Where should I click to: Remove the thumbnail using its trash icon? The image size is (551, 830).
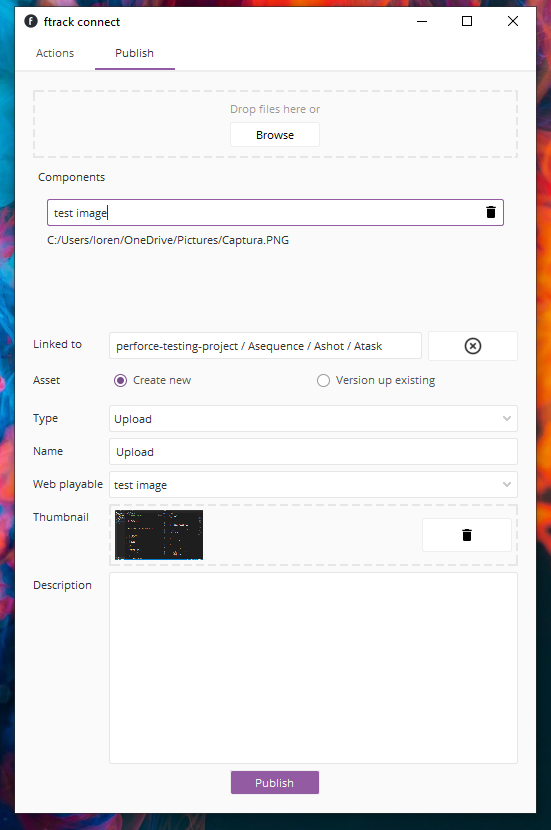(467, 535)
